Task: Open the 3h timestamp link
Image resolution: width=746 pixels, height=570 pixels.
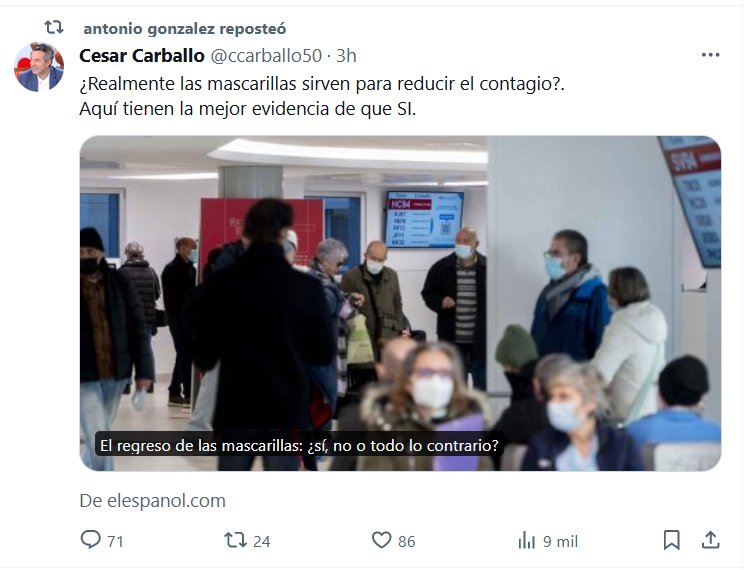Action: (x=346, y=56)
